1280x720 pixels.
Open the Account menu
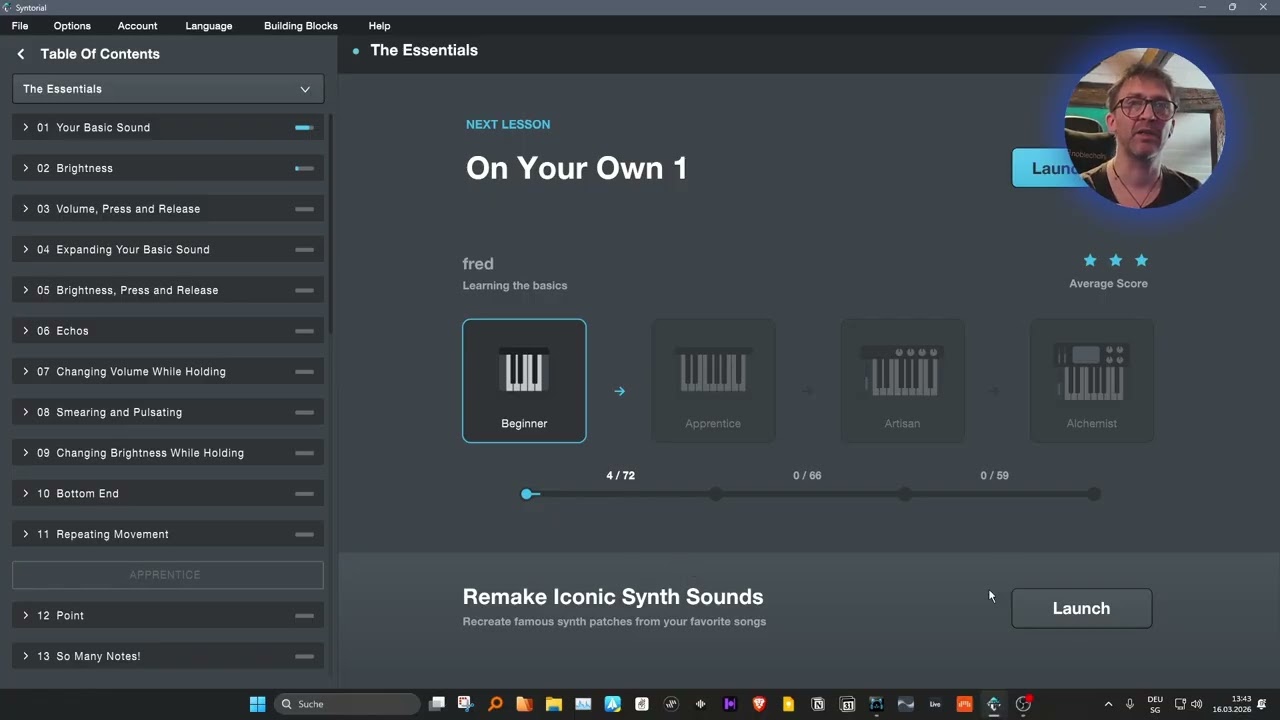pos(137,26)
